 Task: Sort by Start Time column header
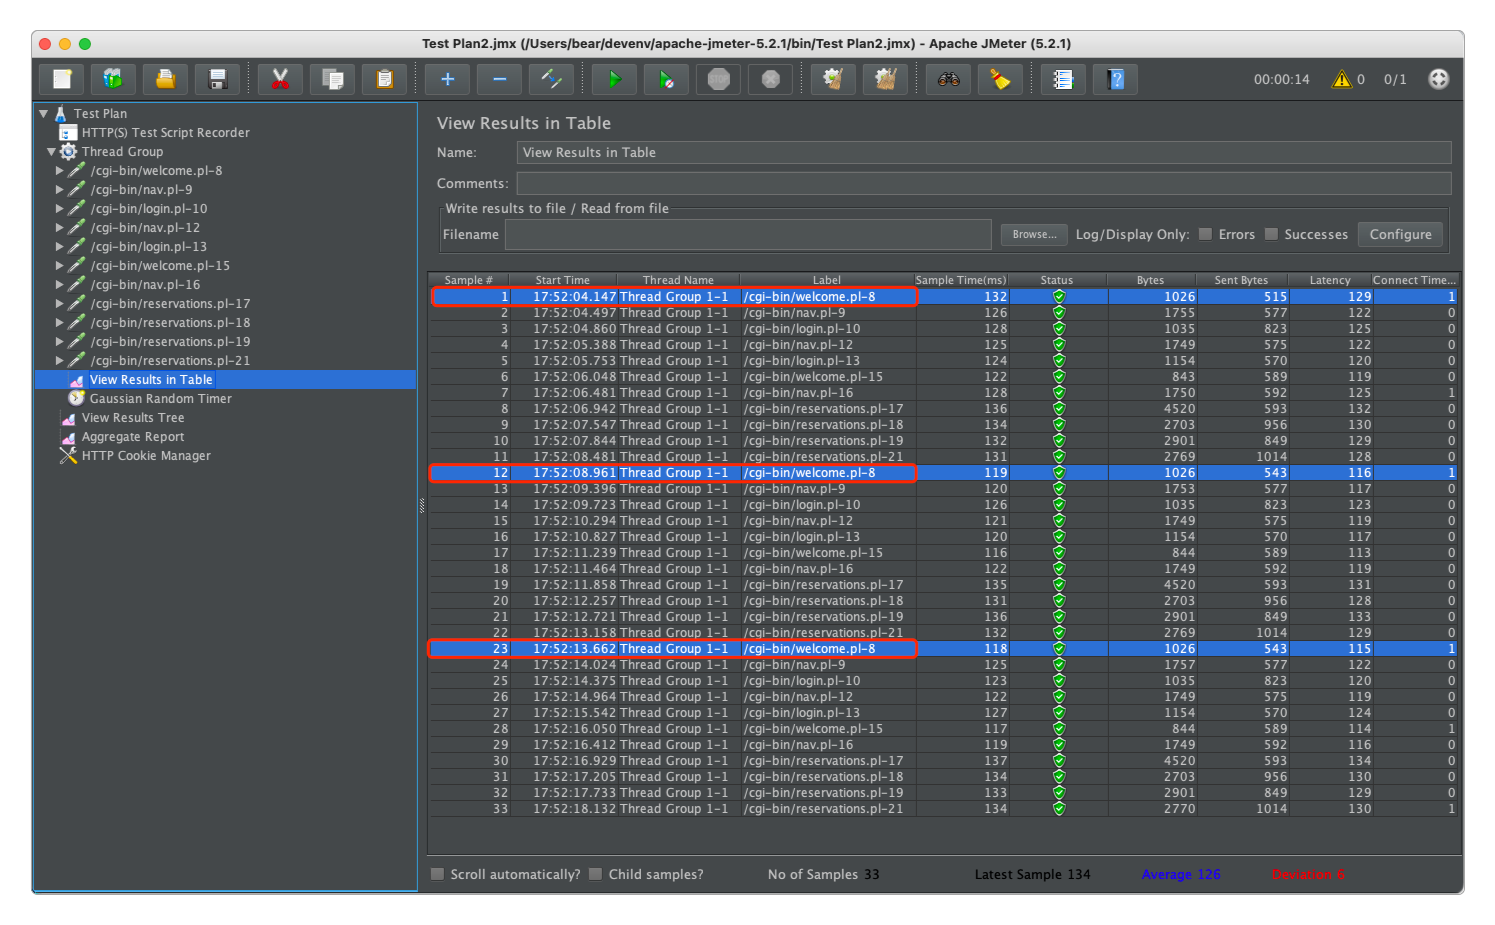pyautogui.click(x=563, y=280)
